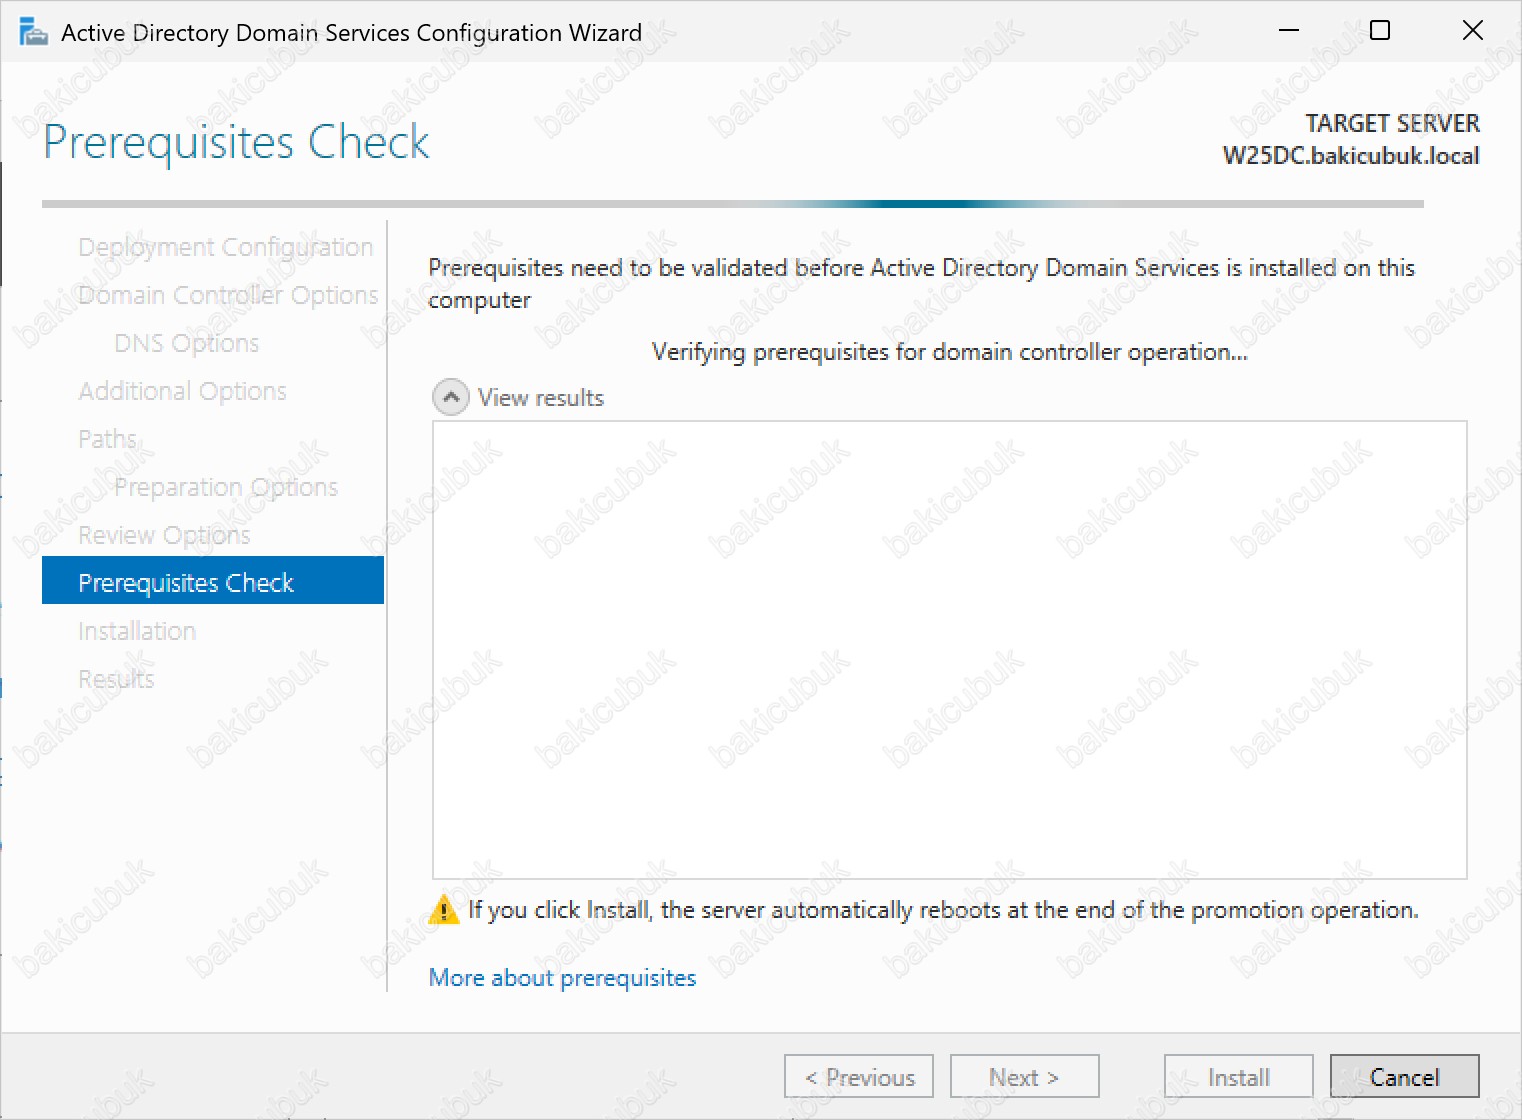The image size is (1522, 1120).
Task: Click inside the empty results list box
Action: coord(949,650)
